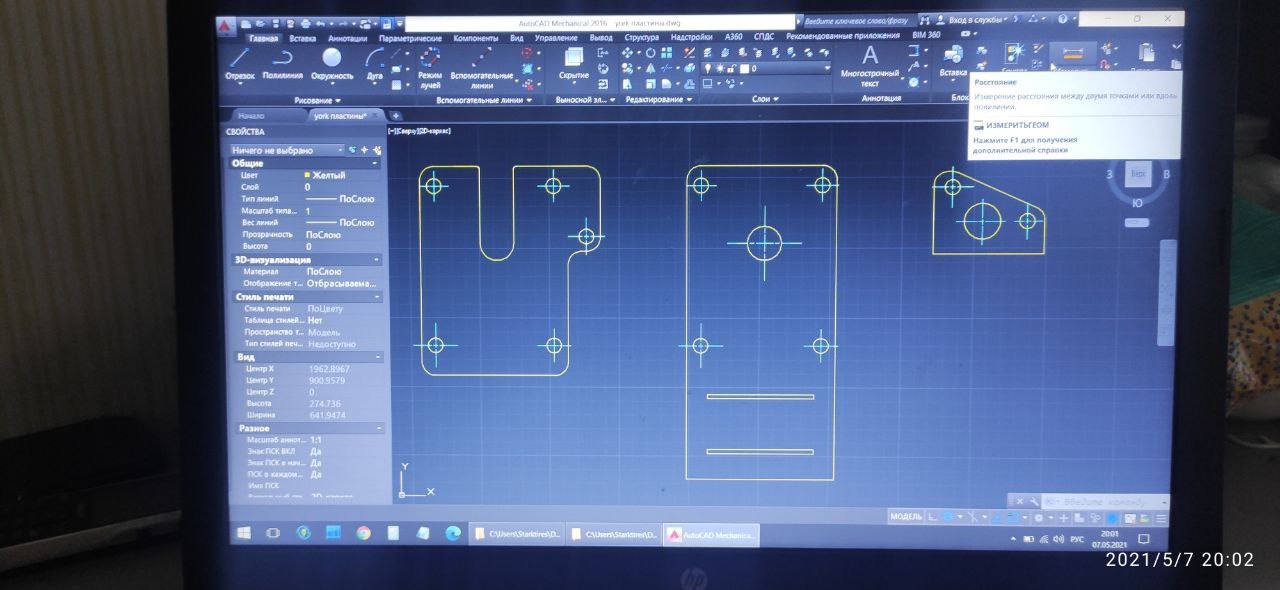
Task: Click the white layer color swatch in Слои
Action: [743, 68]
